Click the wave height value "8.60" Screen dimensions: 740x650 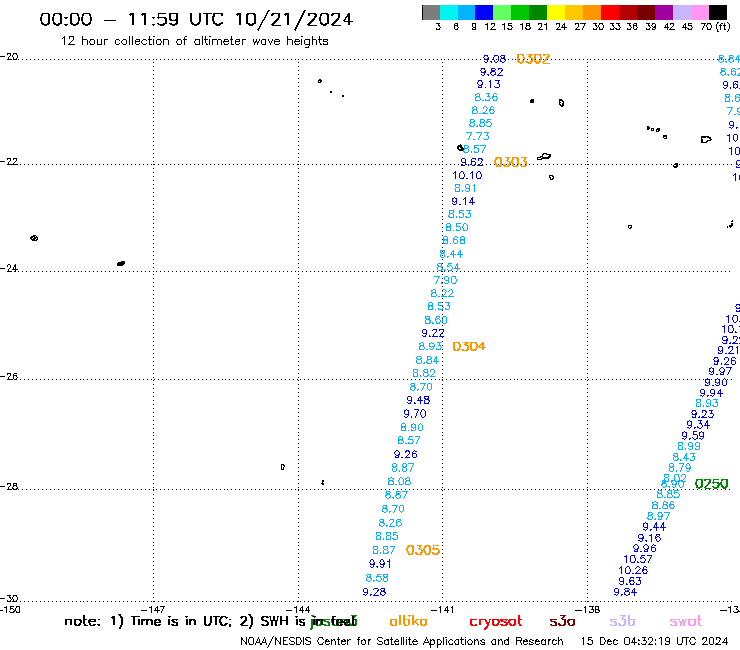pyautogui.click(x=436, y=320)
